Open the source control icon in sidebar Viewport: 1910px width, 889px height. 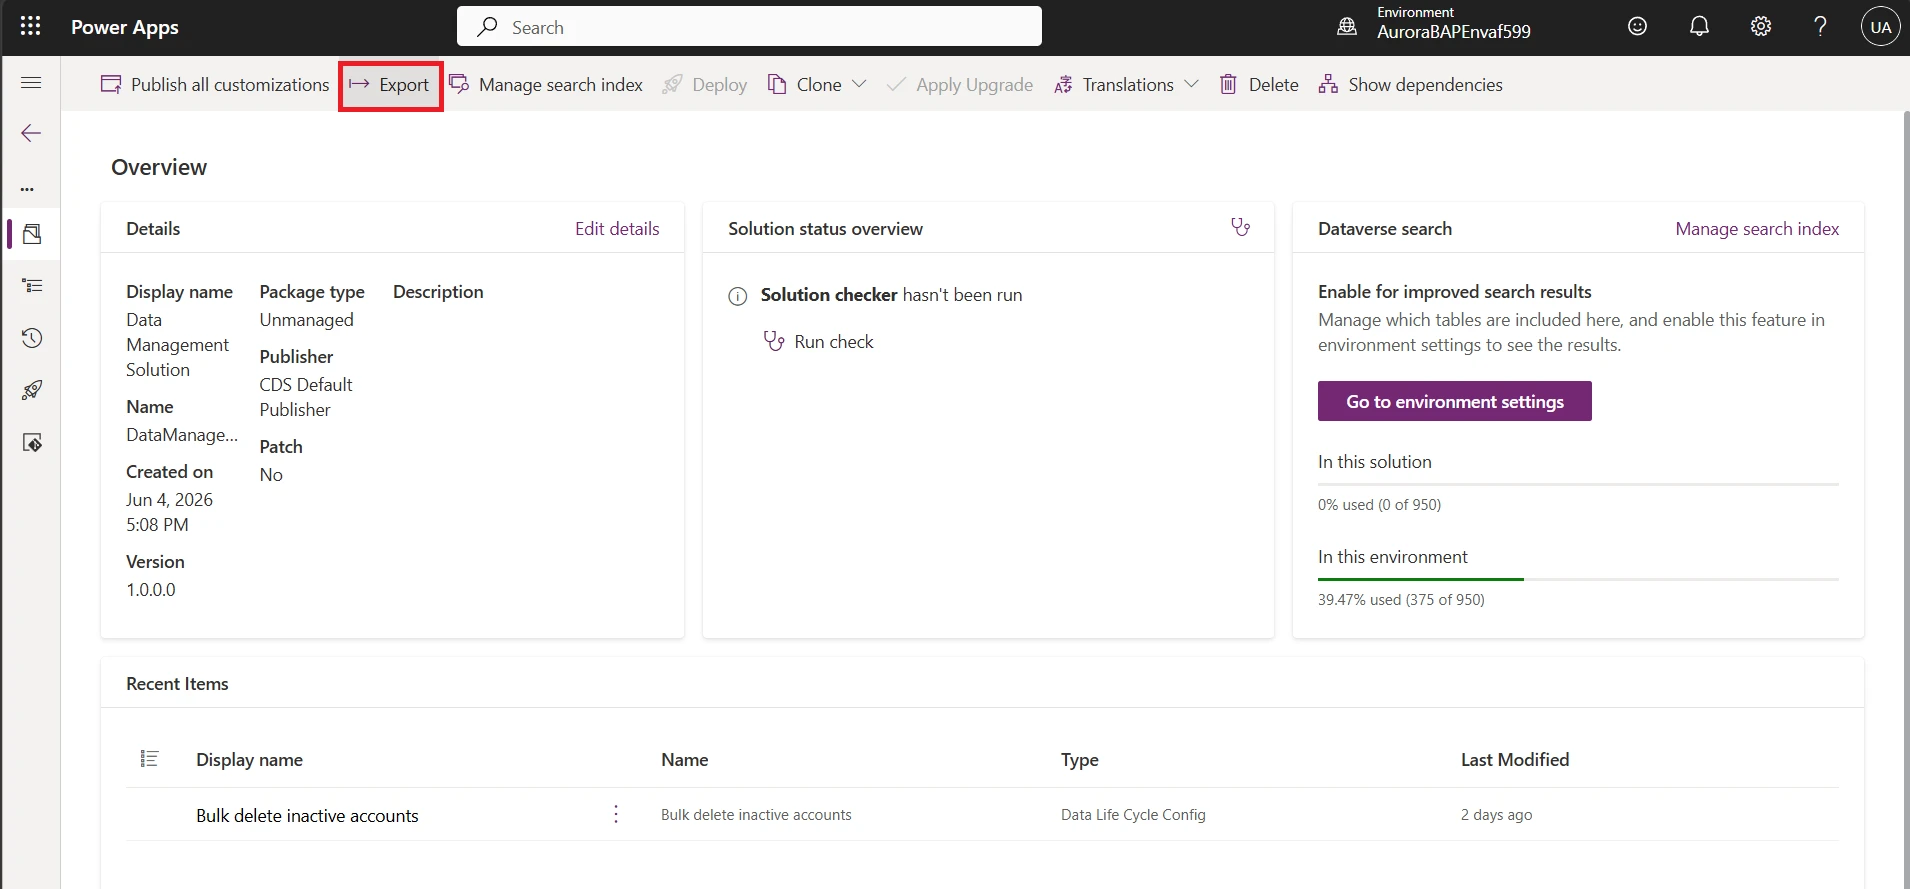tap(32, 442)
